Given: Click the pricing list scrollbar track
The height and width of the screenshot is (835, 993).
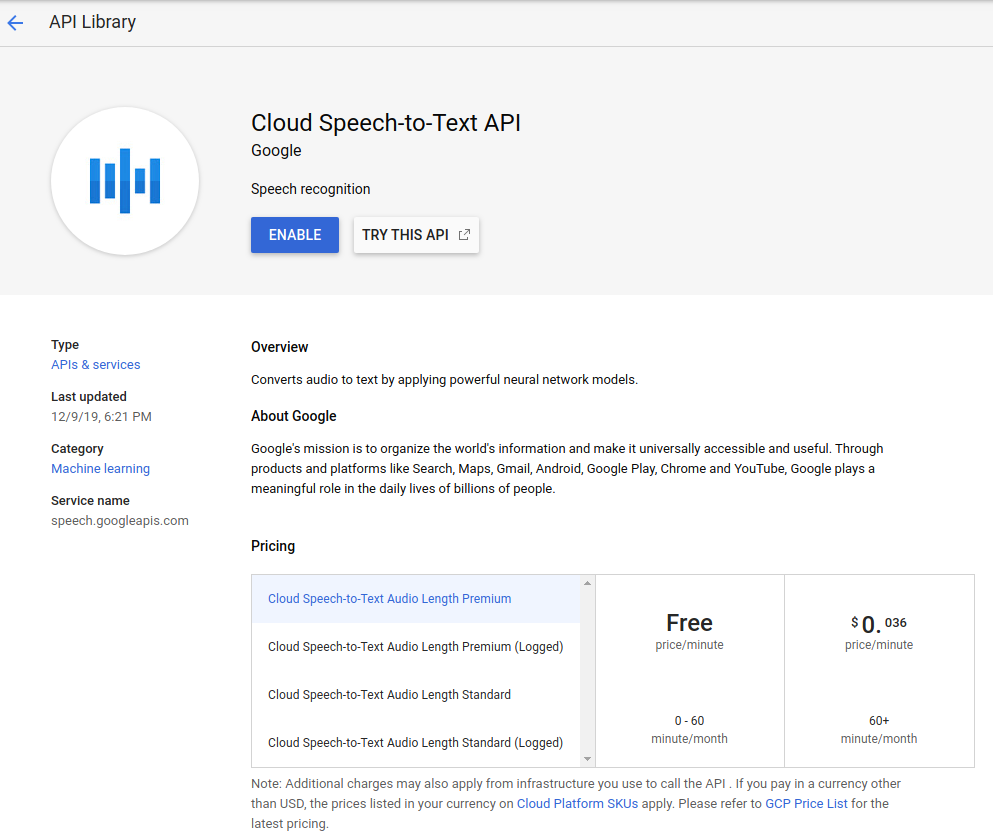Looking at the screenshot, I should [587, 671].
